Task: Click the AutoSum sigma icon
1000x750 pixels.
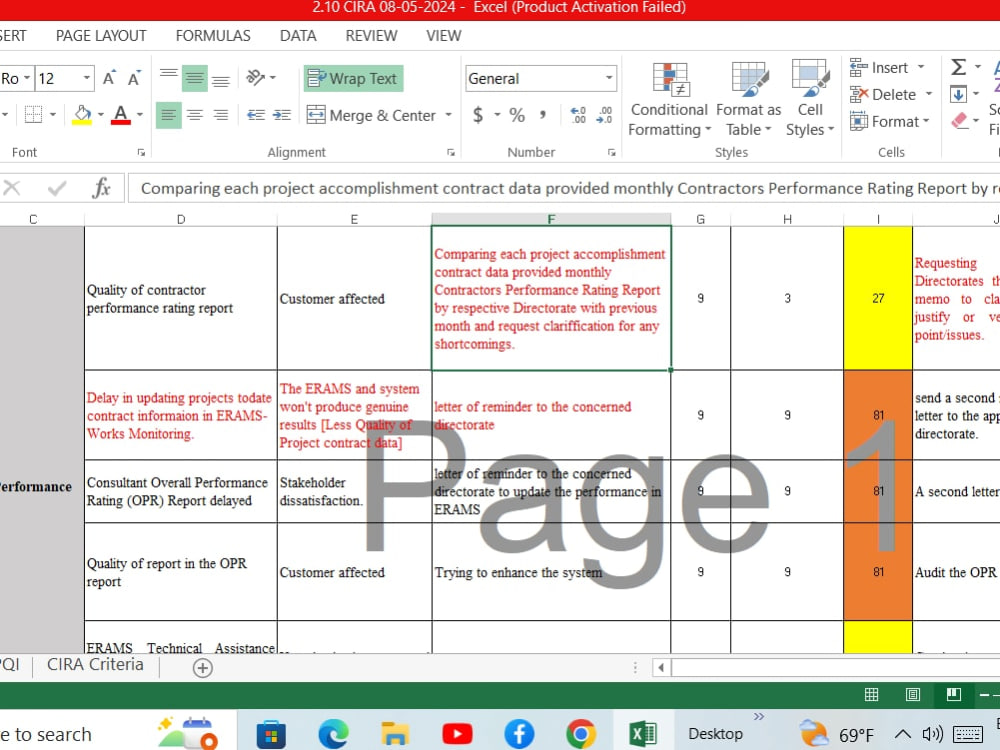Action: (x=958, y=67)
